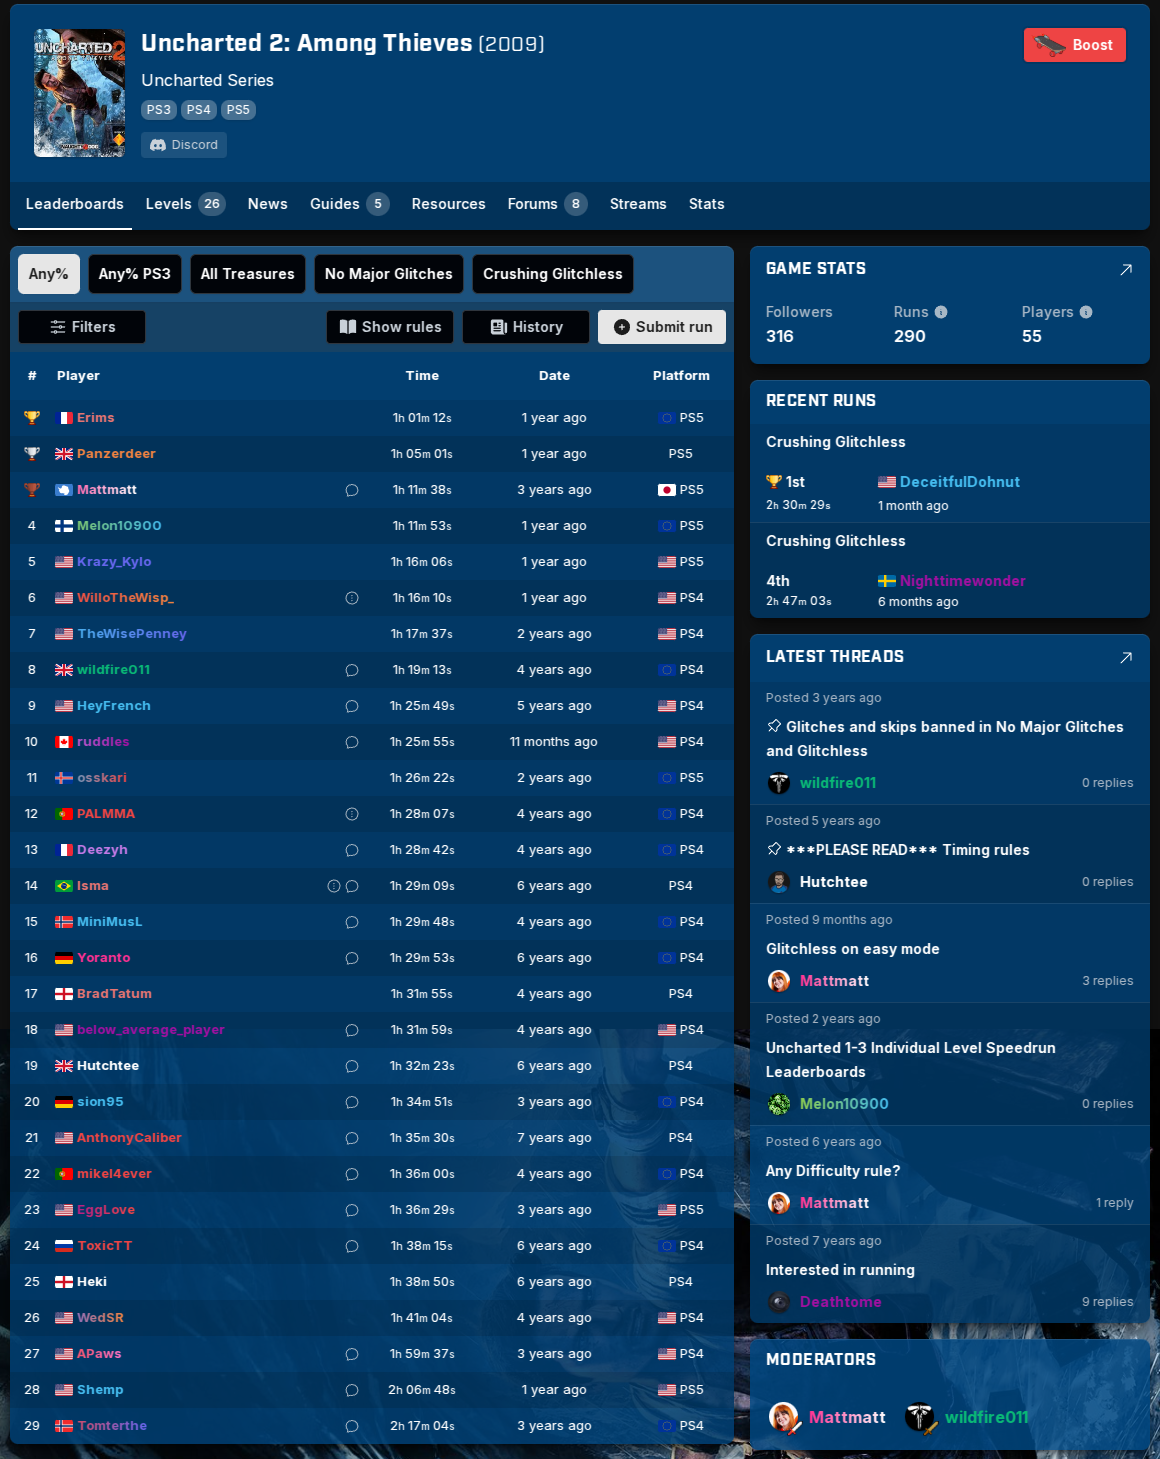Screen dimensions: 1160x1459
Task: Click the Uncharted 2 cover thumbnail
Action: tap(80, 94)
